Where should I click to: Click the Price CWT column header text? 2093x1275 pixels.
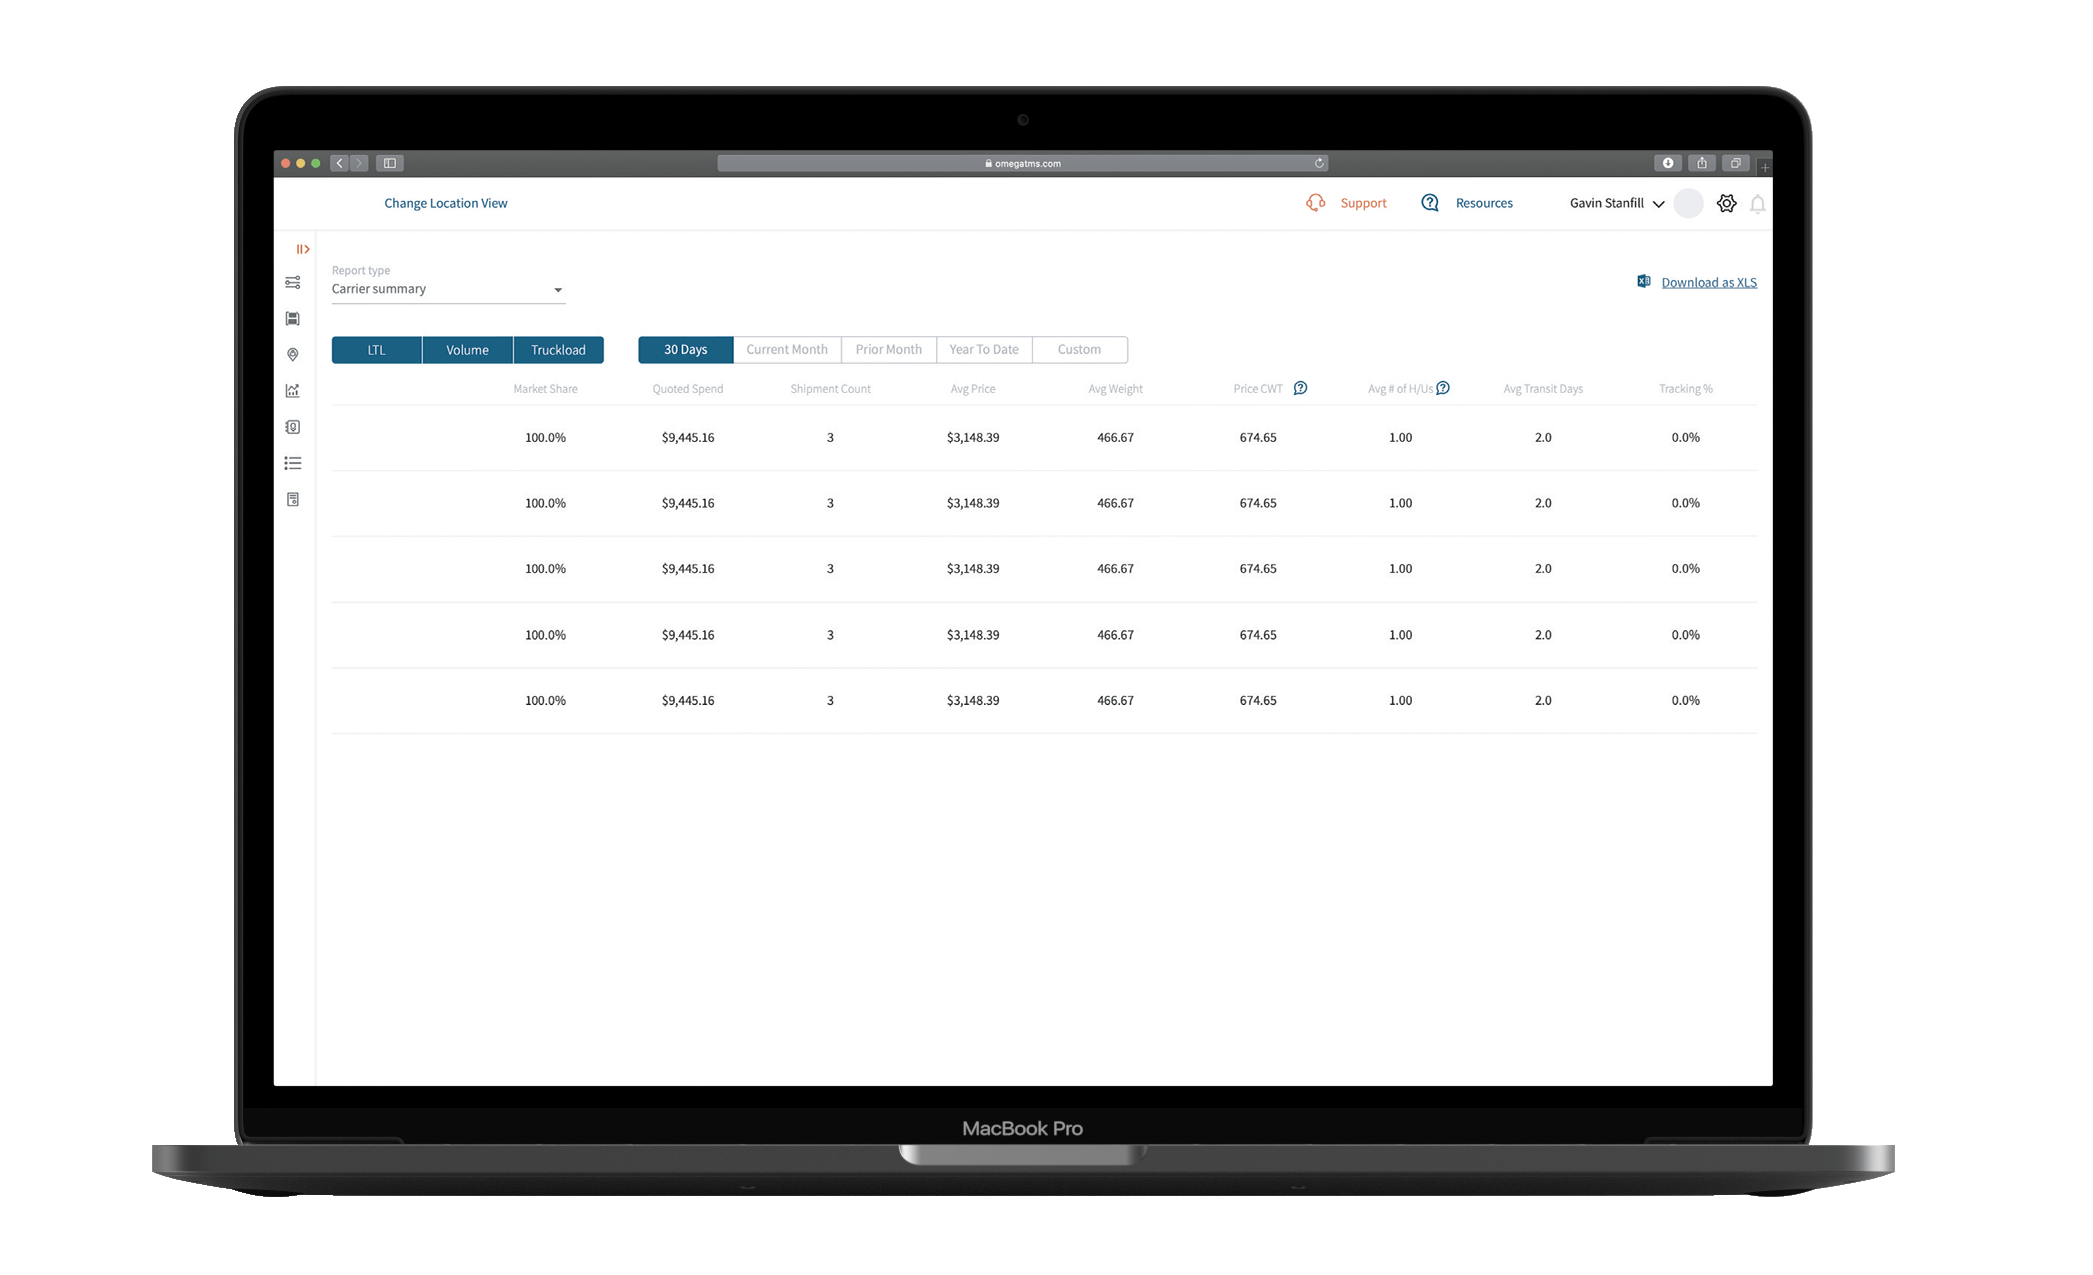point(1258,389)
